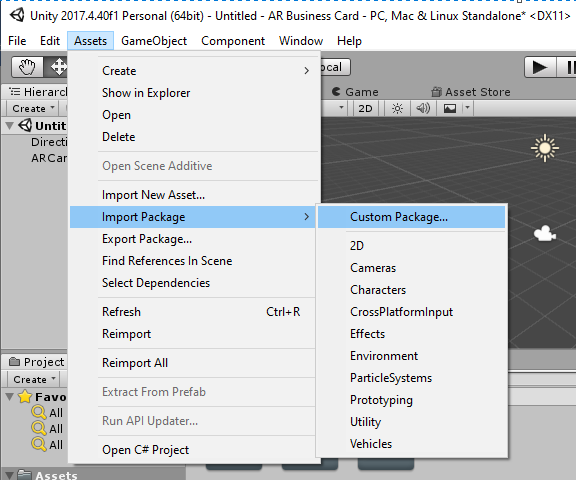
Task: Click first All search favorite item
Action: coord(47,413)
